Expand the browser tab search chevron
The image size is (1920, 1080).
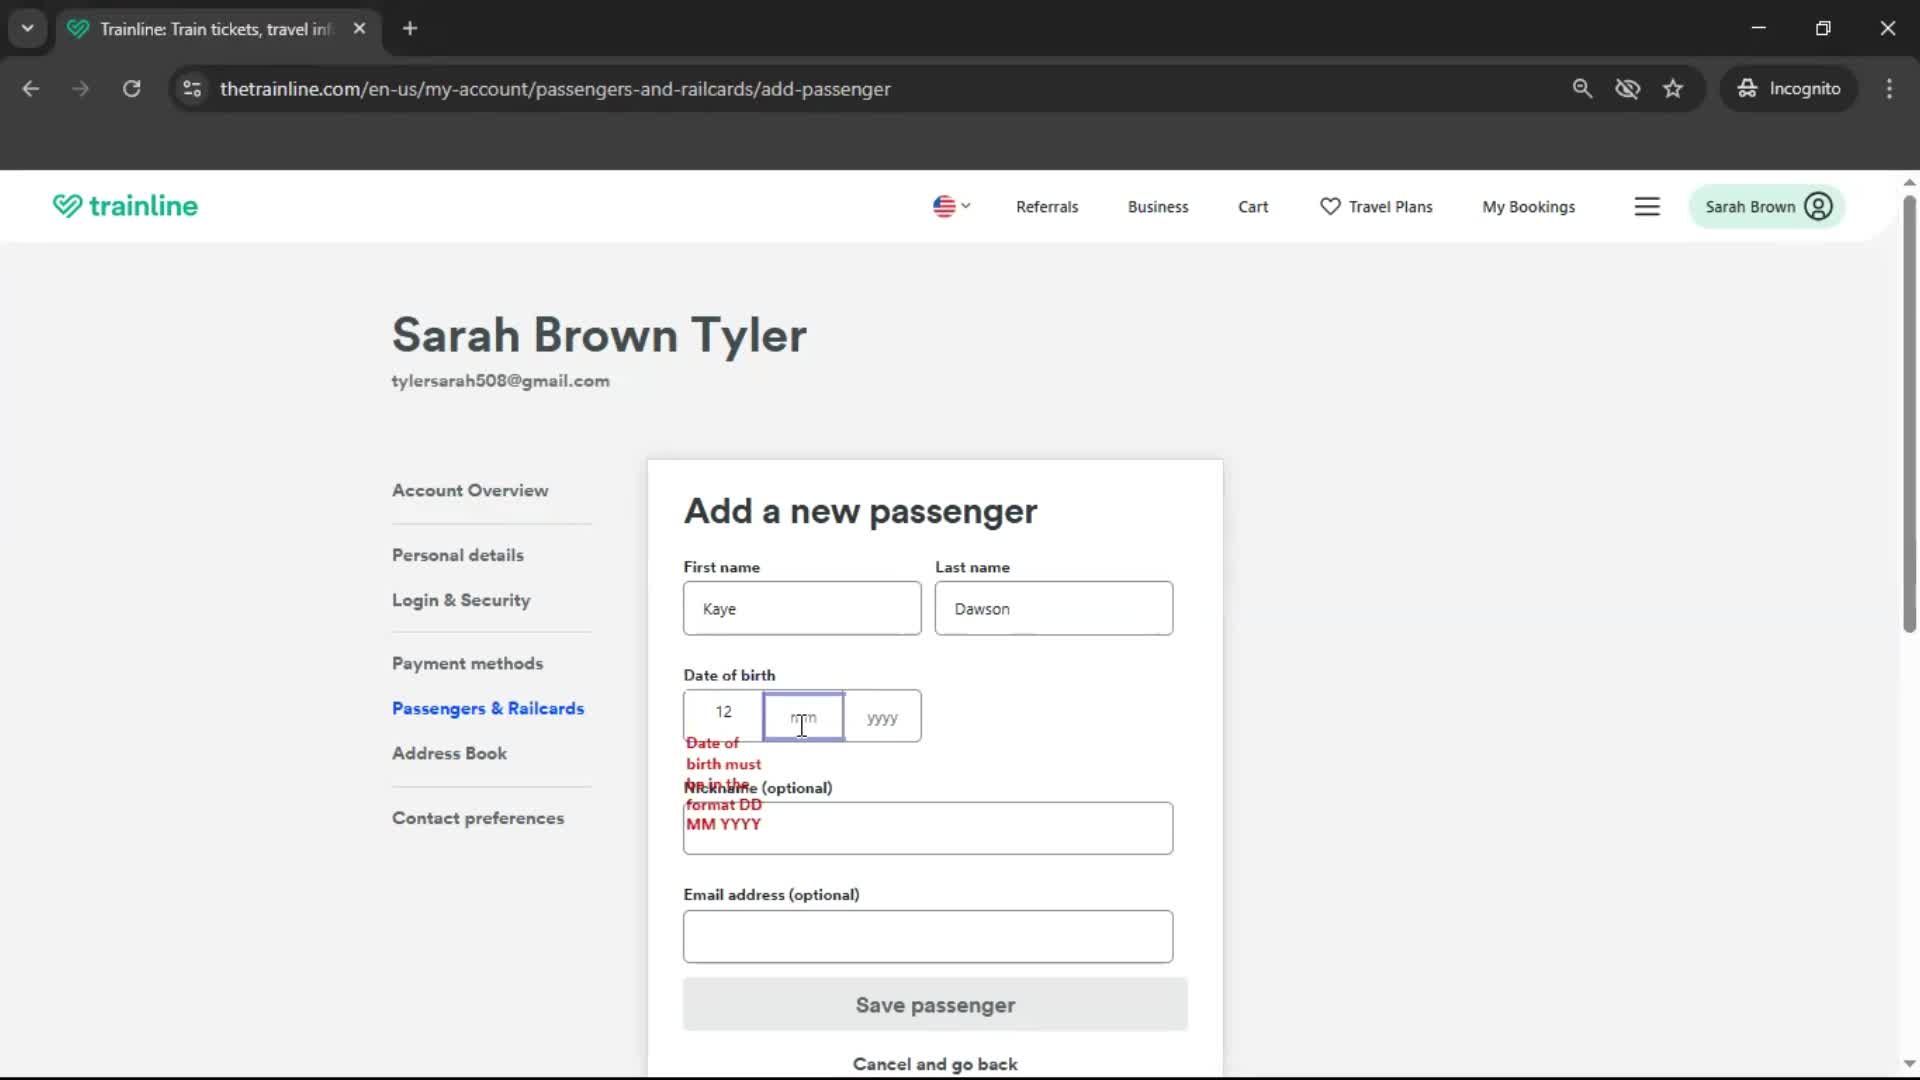28,28
